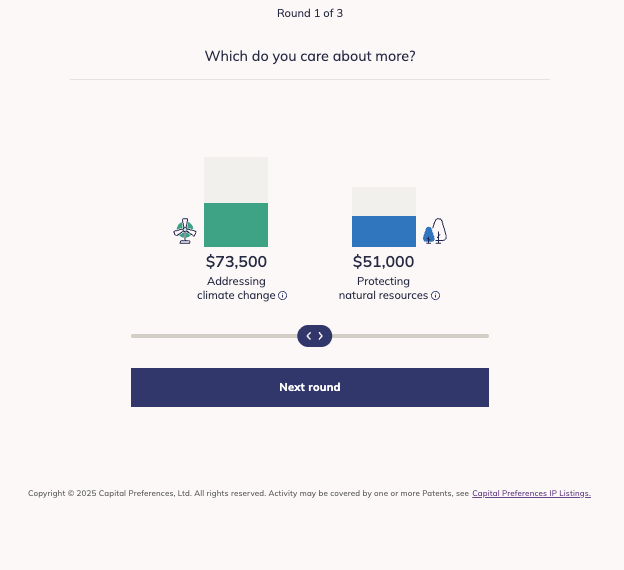Click the 'Which do you care about more?' heading
The image size is (624, 570).
[310, 56]
